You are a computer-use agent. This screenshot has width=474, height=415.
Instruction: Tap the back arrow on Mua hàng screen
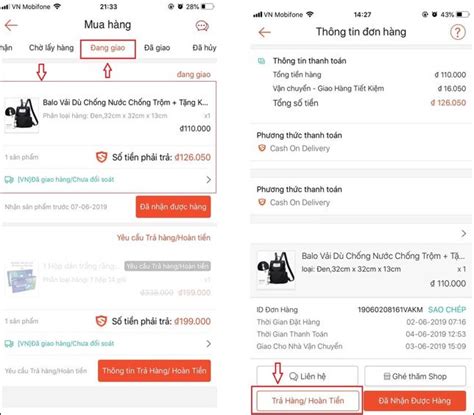pos(11,25)
